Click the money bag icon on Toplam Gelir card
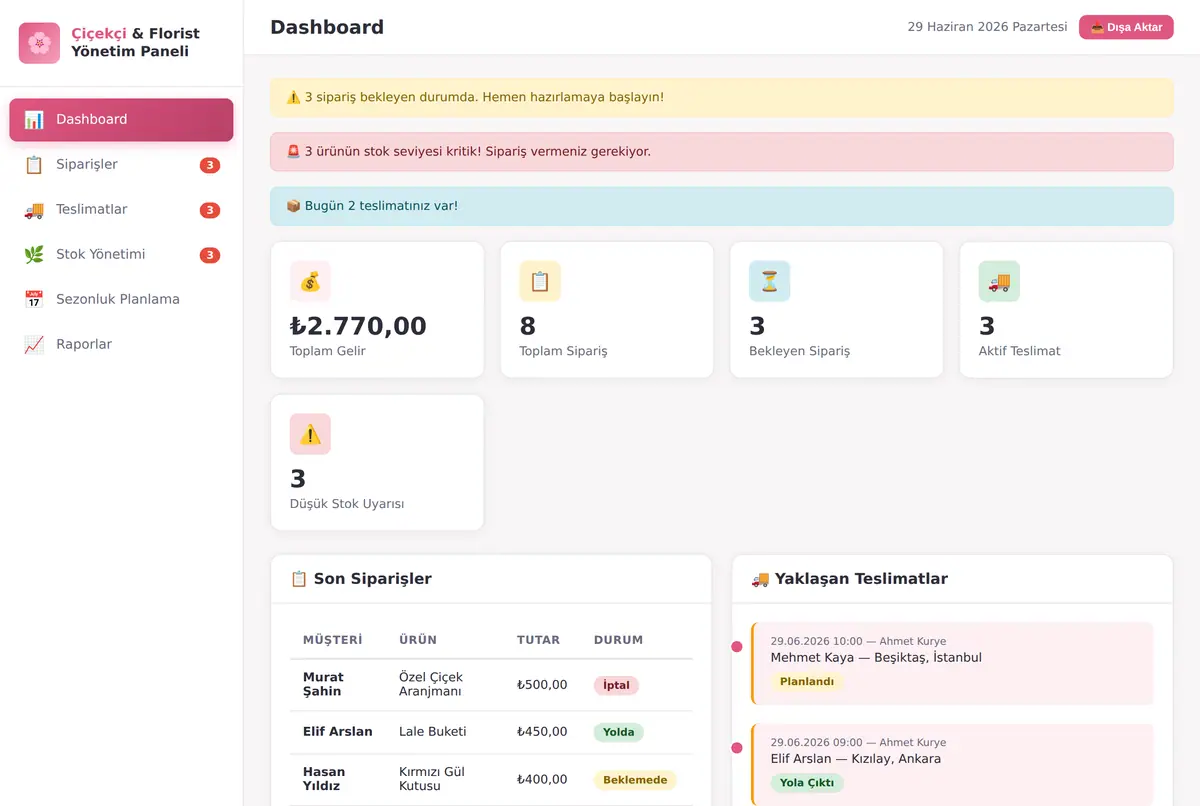 pyautogui.click(x=310, y=281)
